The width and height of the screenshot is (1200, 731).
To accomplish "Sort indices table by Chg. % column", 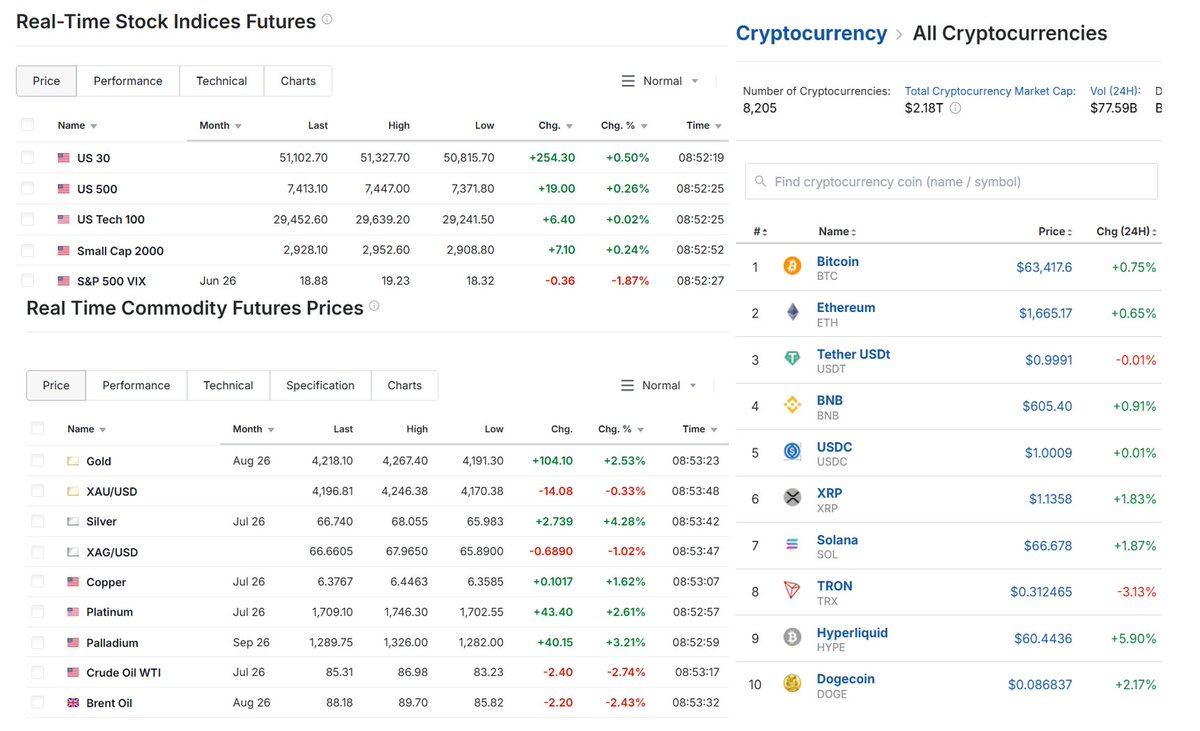I will point(624,126).
